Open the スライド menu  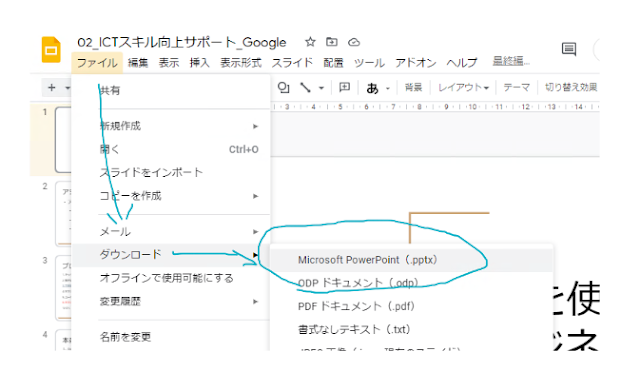click(x=292, y=62)
